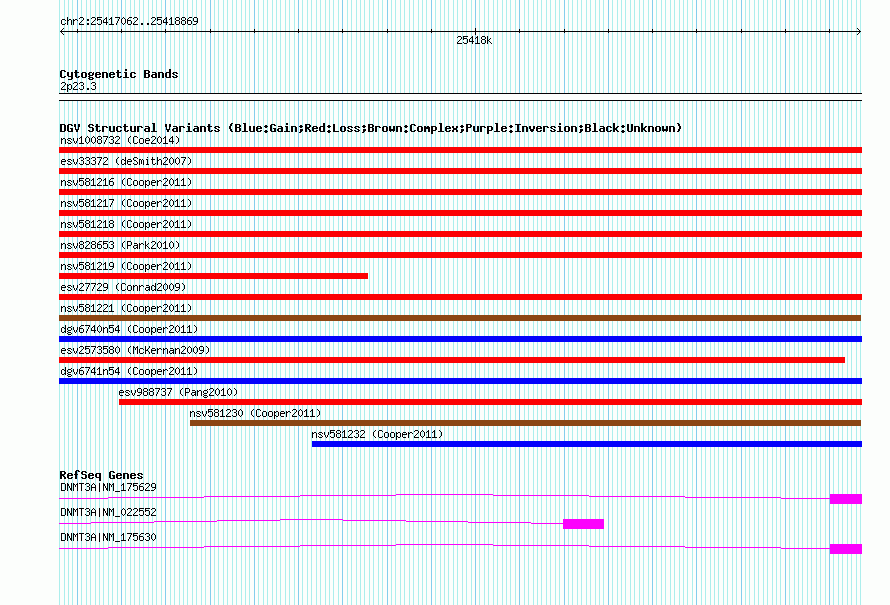The image size is (890, 605).
Task: Click the short red nsv581219 loss bar
Action: tap(213, 276)
